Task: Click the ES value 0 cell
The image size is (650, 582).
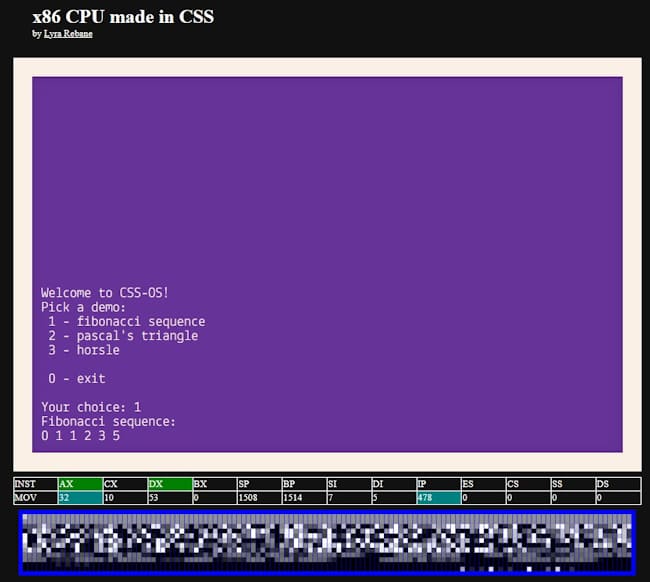Action: coord(483,497)
